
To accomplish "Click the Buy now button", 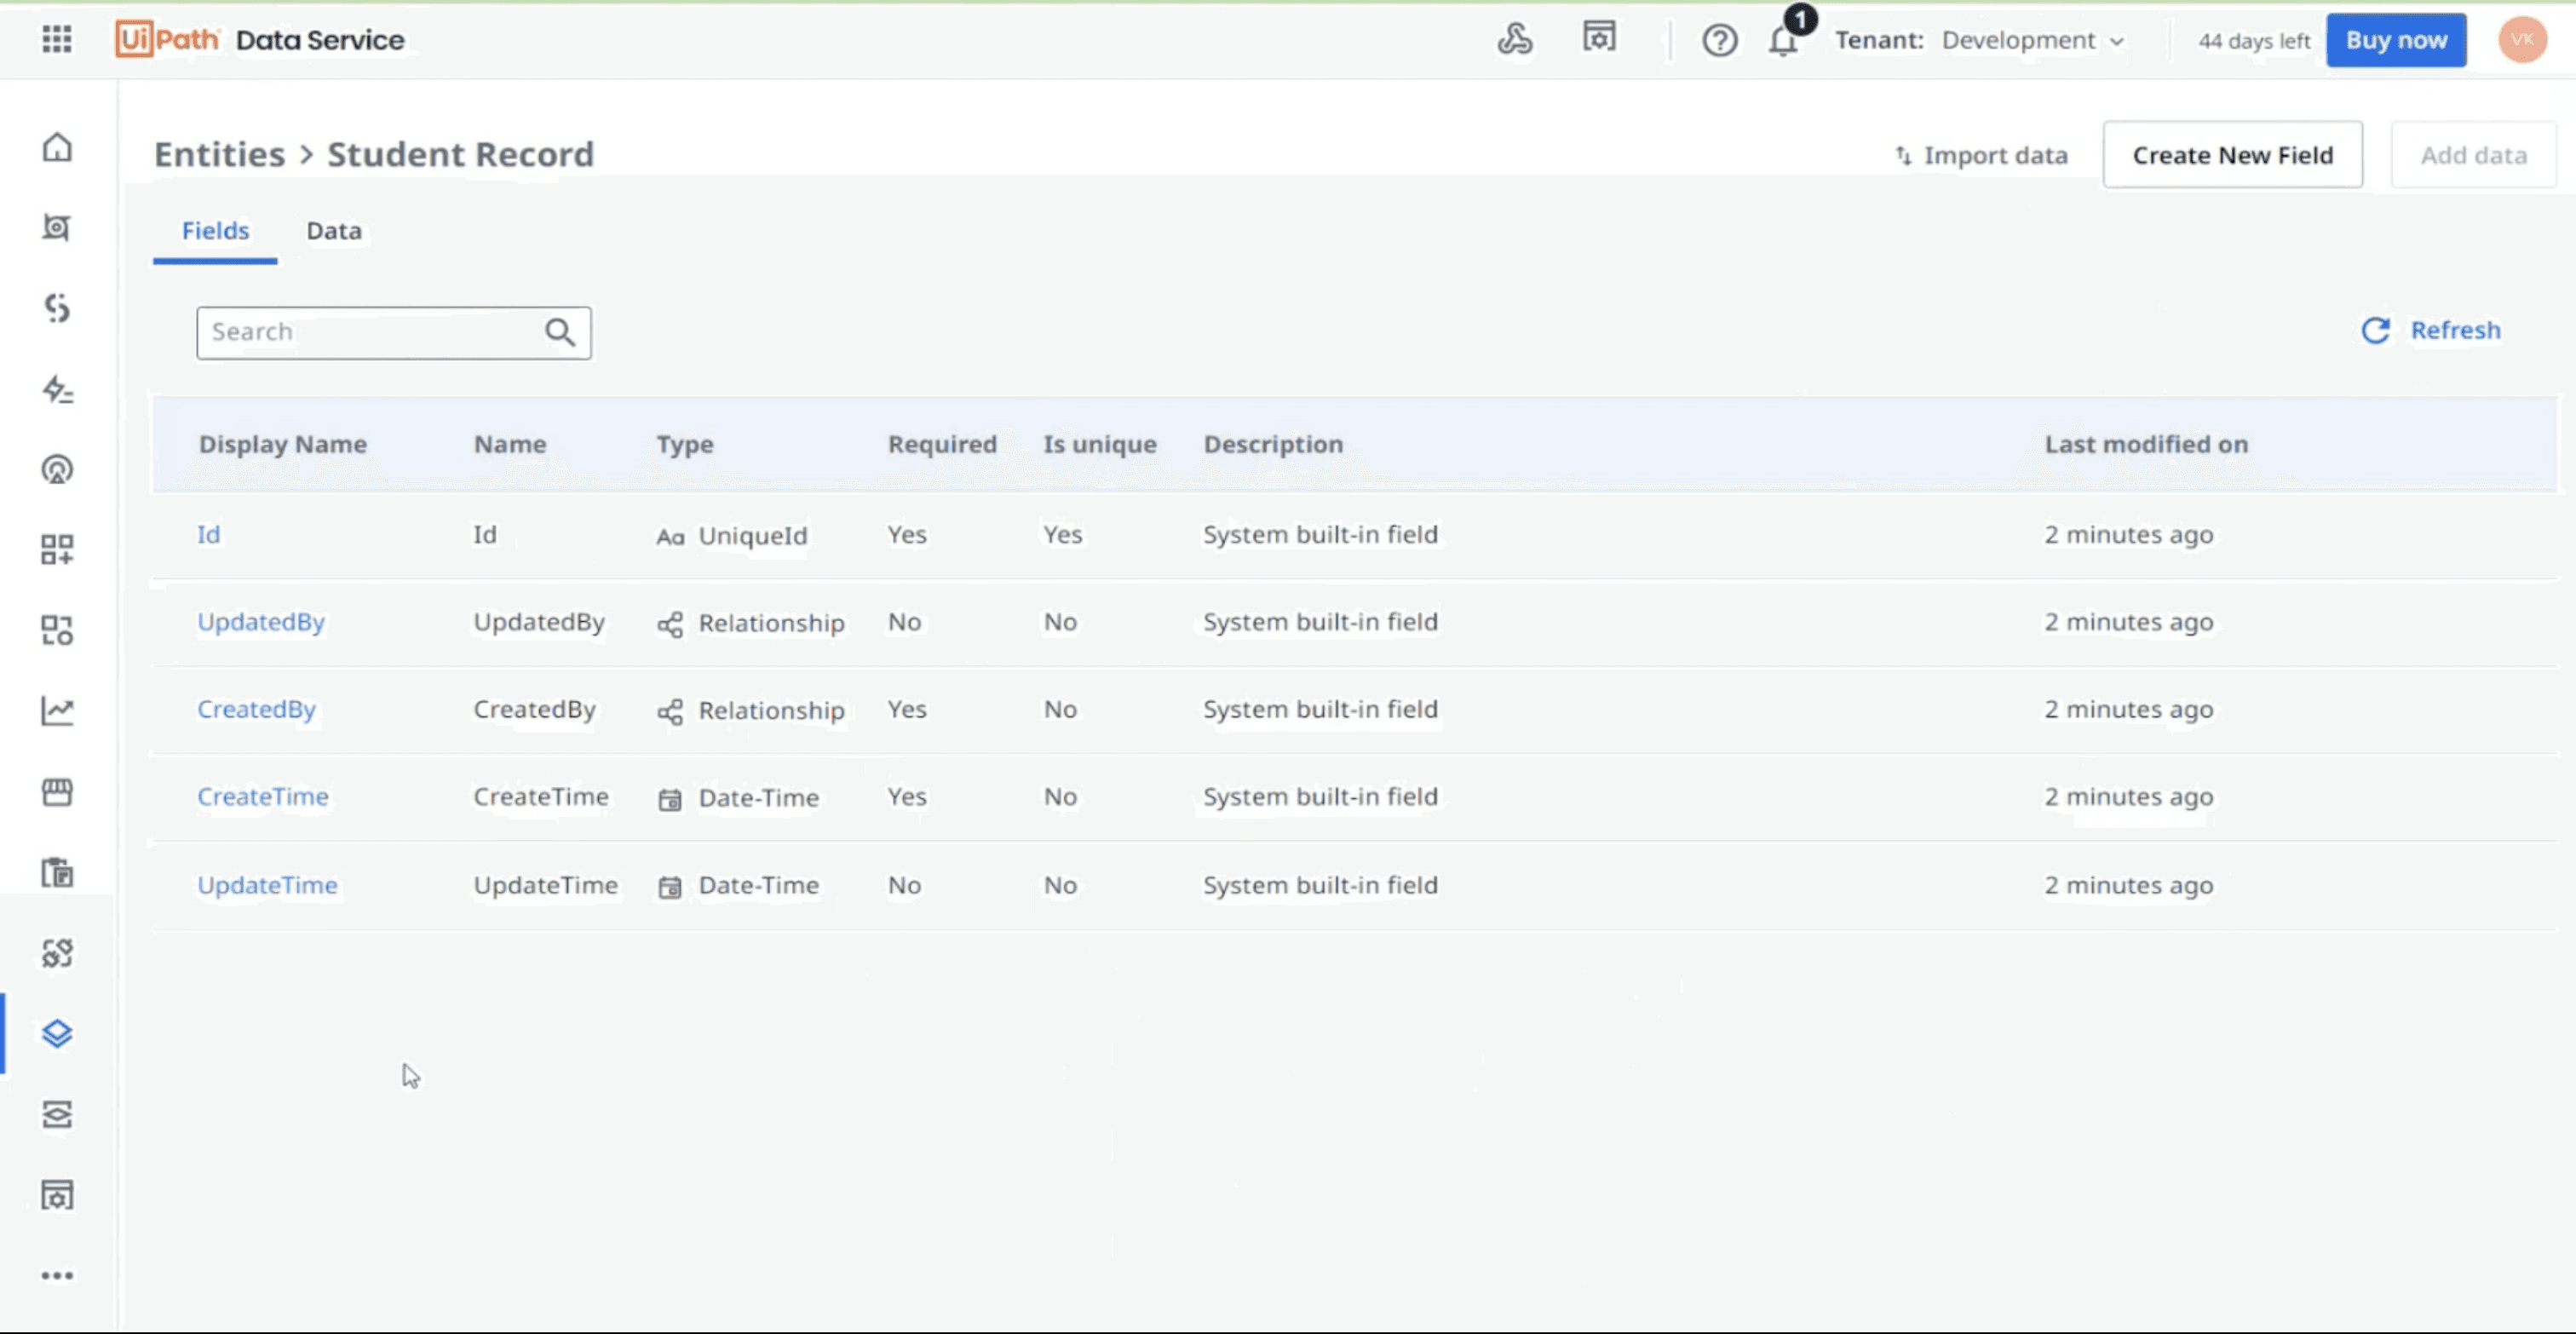I will point(2395,41).
